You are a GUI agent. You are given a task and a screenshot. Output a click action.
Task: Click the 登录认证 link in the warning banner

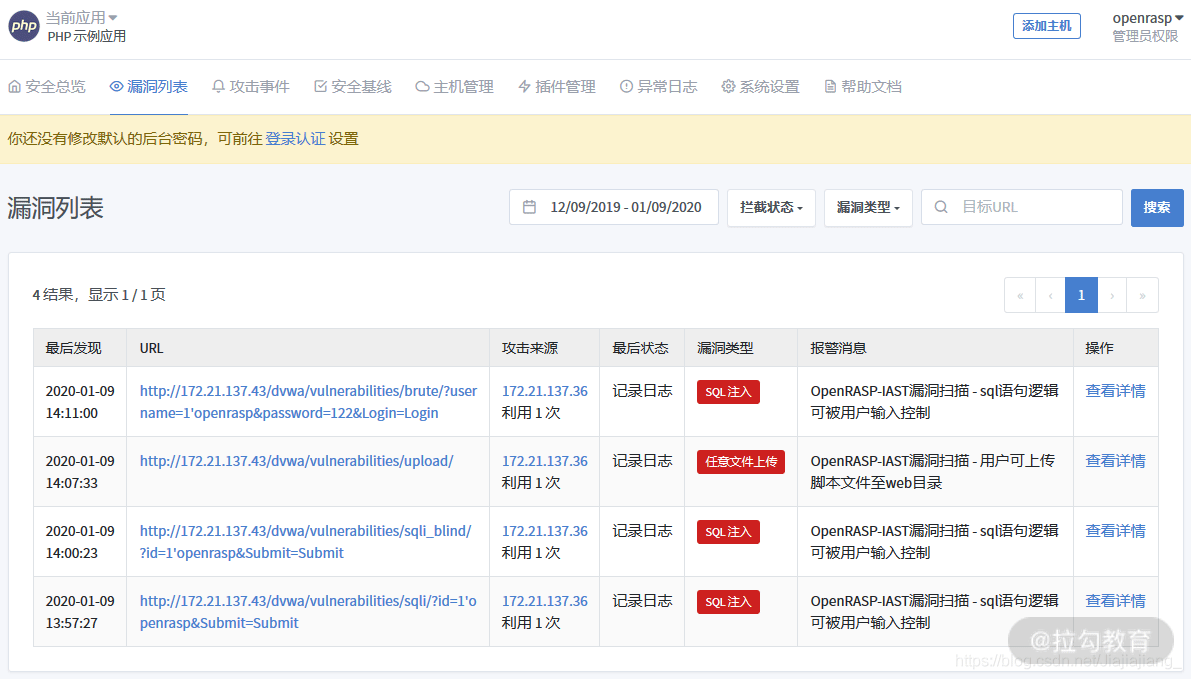click(x=295, y=138)
